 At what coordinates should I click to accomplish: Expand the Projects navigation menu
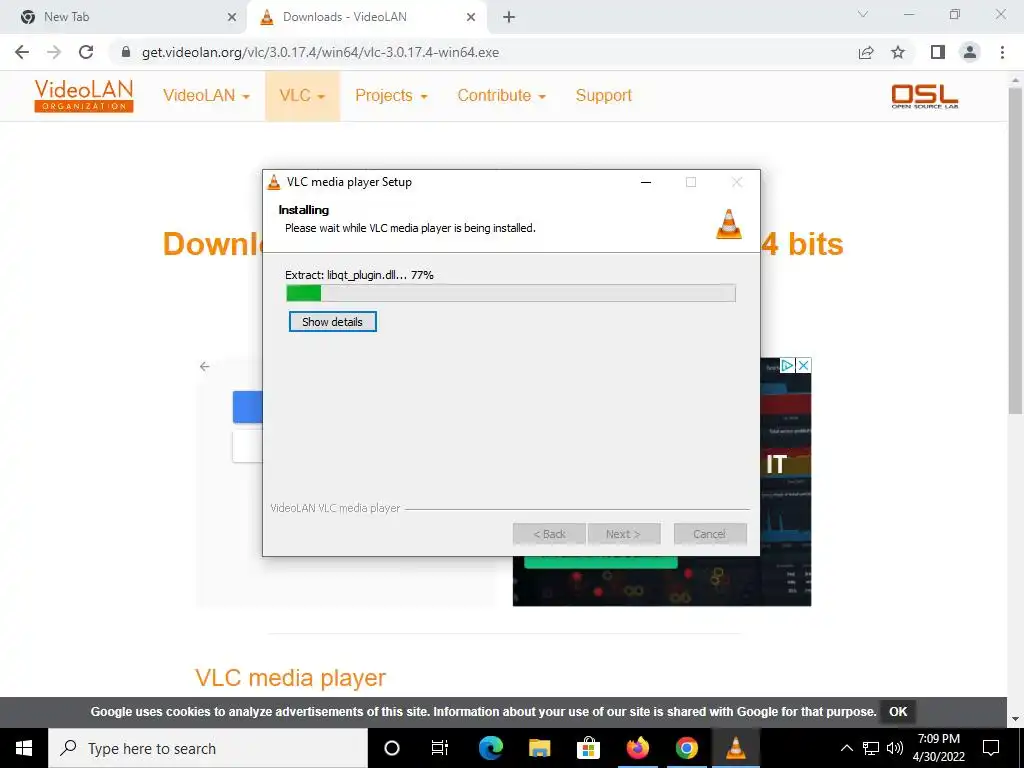tap(391, 95)
